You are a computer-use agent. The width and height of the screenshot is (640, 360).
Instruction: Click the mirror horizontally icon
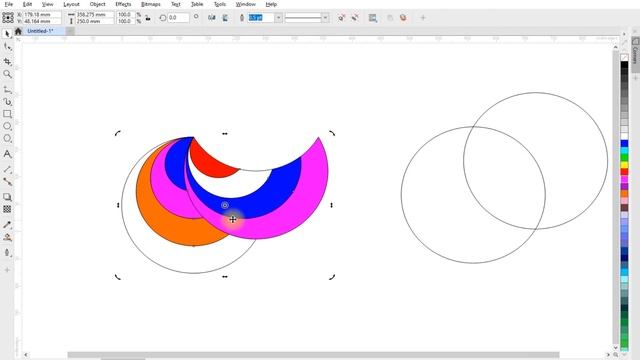pyautogui.click(x=211, y=18)
